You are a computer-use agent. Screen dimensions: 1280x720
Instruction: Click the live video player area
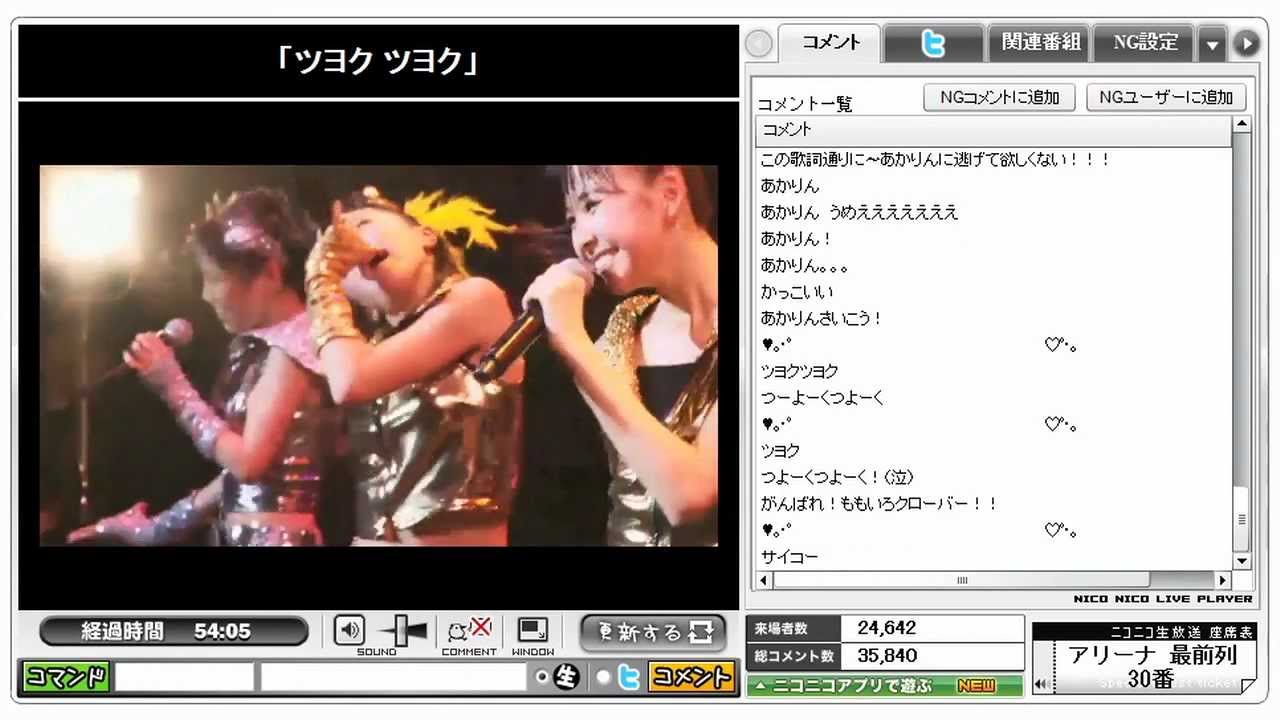(379, 355)
